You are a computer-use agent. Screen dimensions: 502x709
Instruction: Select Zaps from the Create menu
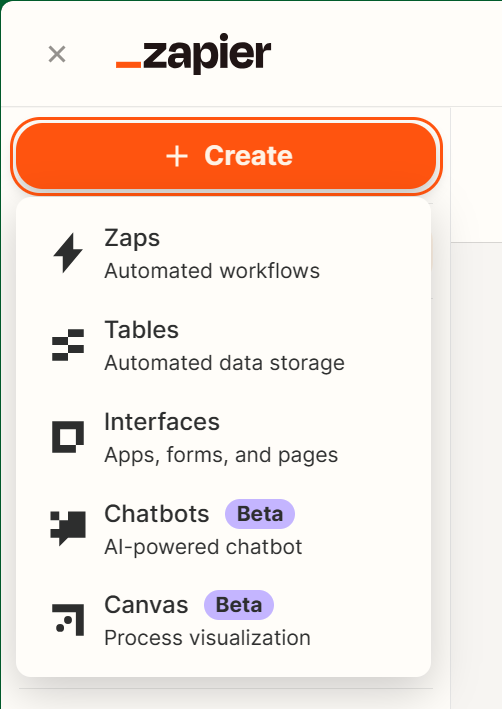(x=223, y=254)
